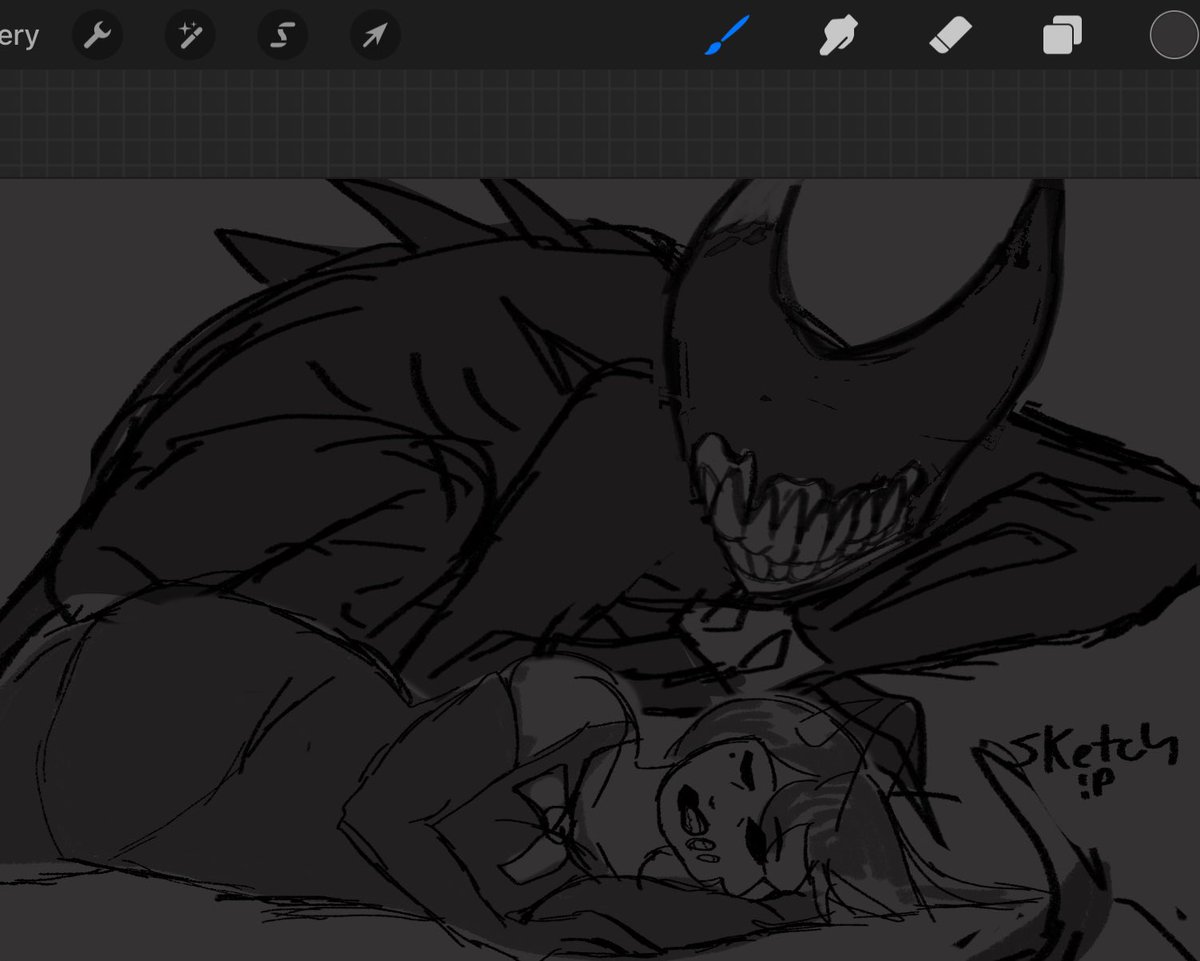Image resolution: width=1200 pixels, height=961 pixels.
Task: Activate the Selection S-ribbon tool
Action: [283, 37]
